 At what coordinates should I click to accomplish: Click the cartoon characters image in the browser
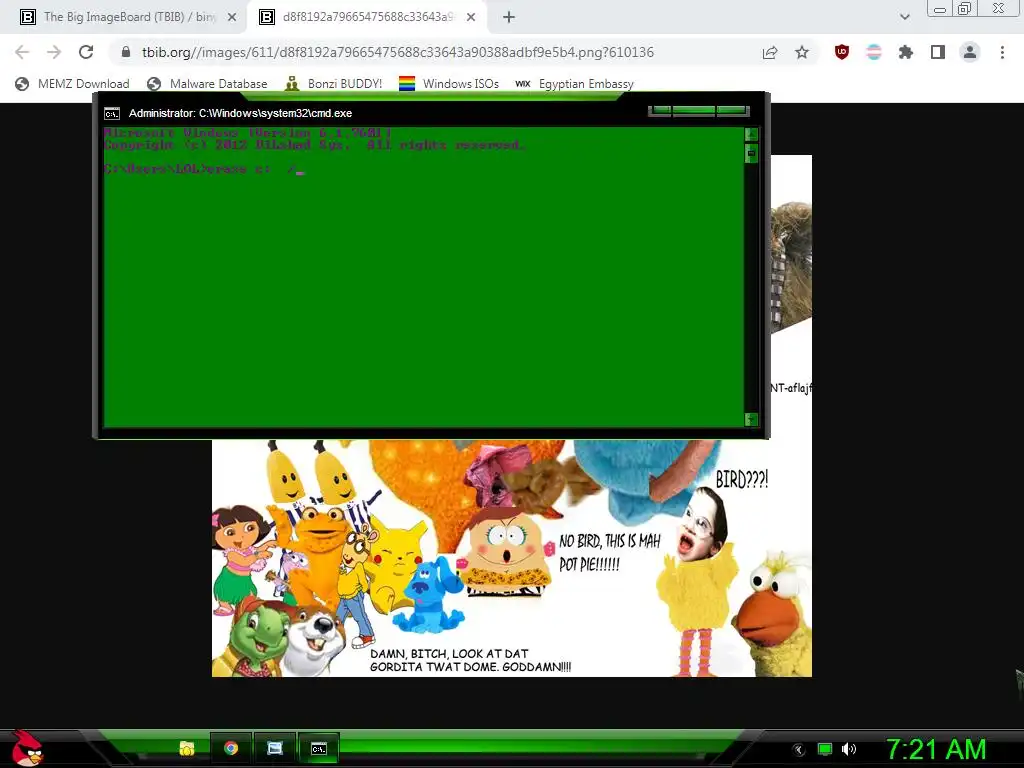click(511, 558)
